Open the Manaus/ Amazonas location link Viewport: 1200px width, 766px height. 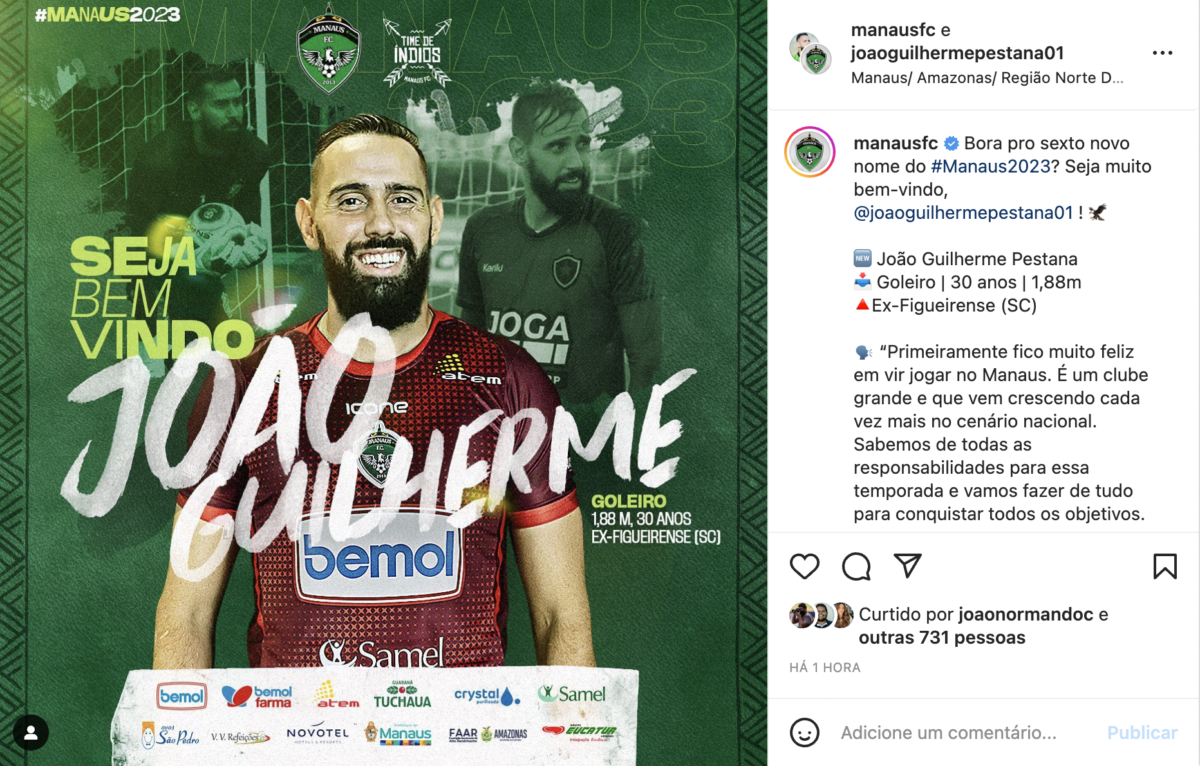click(988, 78)
